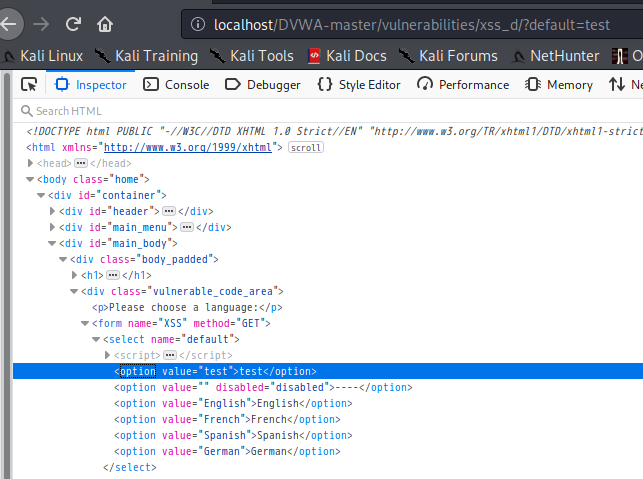Select the option value Spanish row

pos(233,435)
